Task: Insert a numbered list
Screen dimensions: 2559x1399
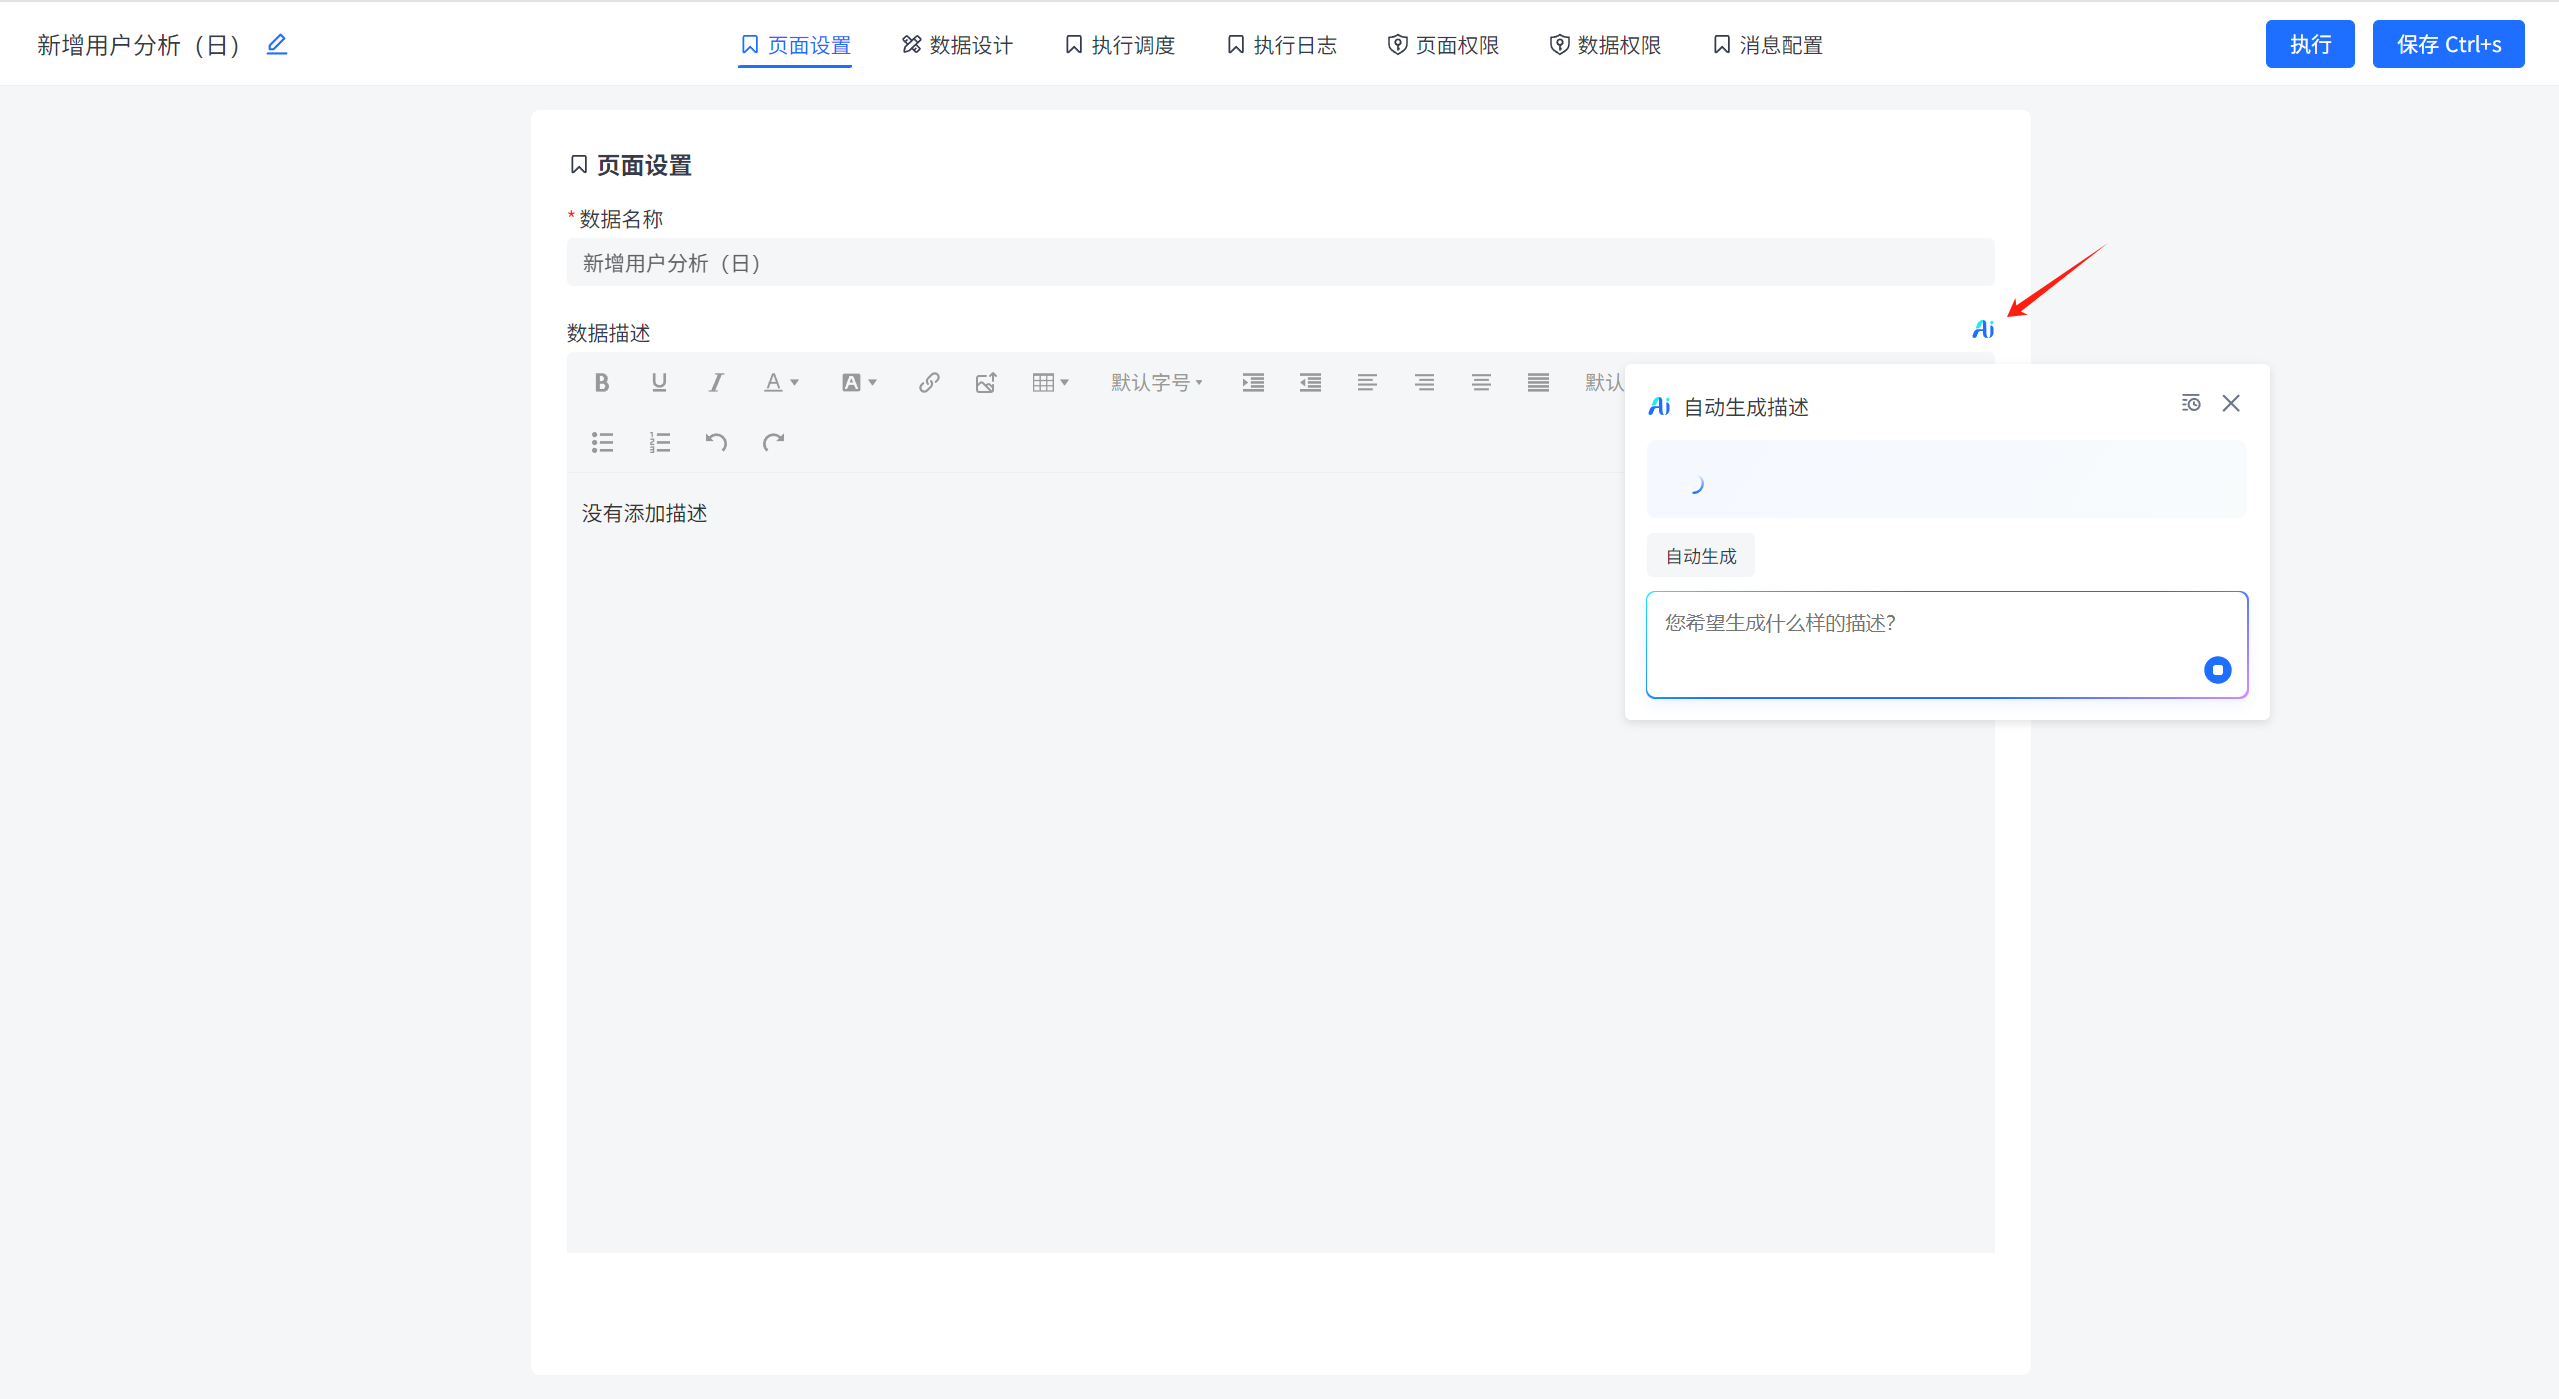Action: (659, 442)
